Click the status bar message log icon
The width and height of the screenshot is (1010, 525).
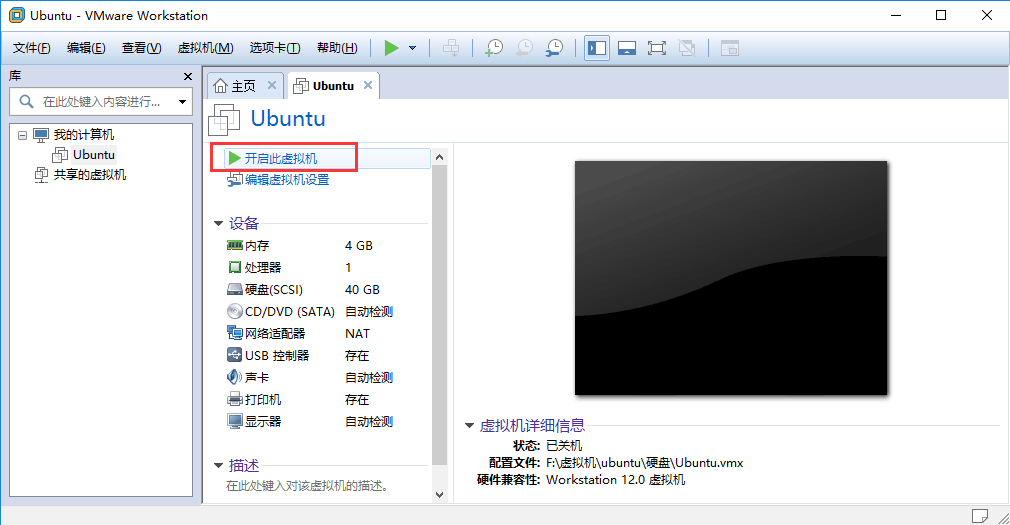click(x=980, y=516)
